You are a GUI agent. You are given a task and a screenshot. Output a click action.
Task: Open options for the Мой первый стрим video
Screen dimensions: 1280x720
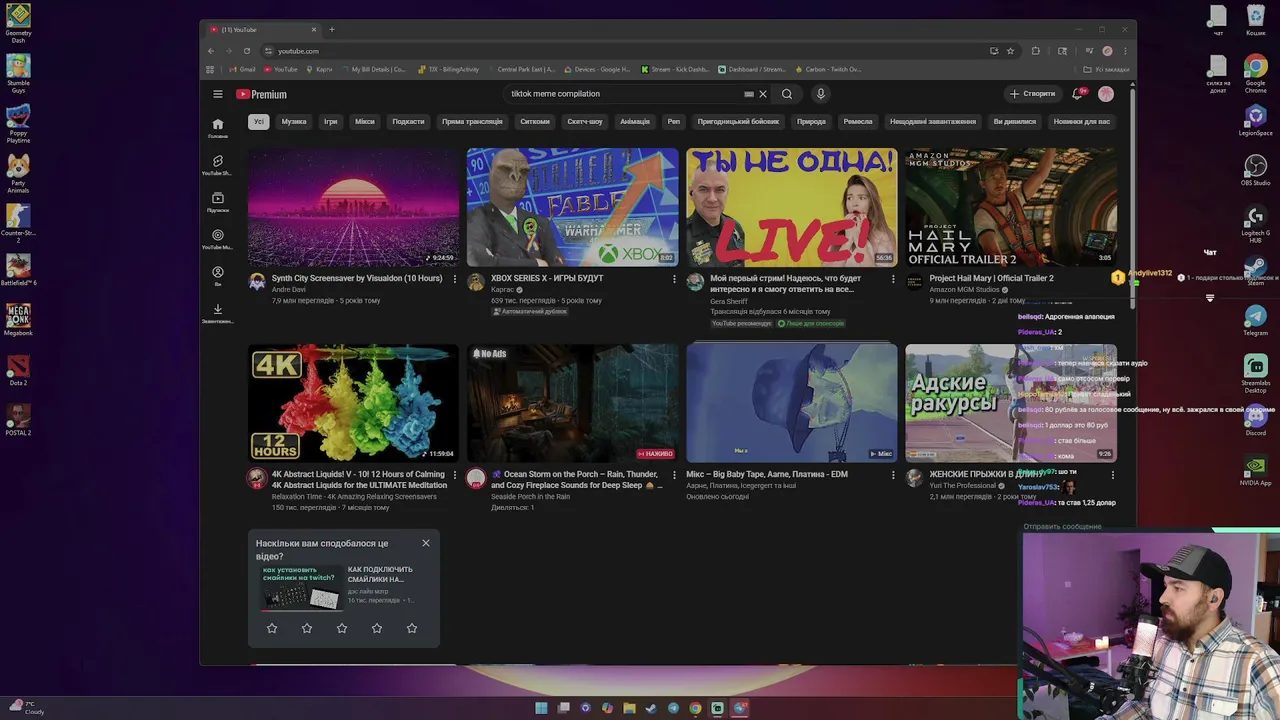pos(893,279)
